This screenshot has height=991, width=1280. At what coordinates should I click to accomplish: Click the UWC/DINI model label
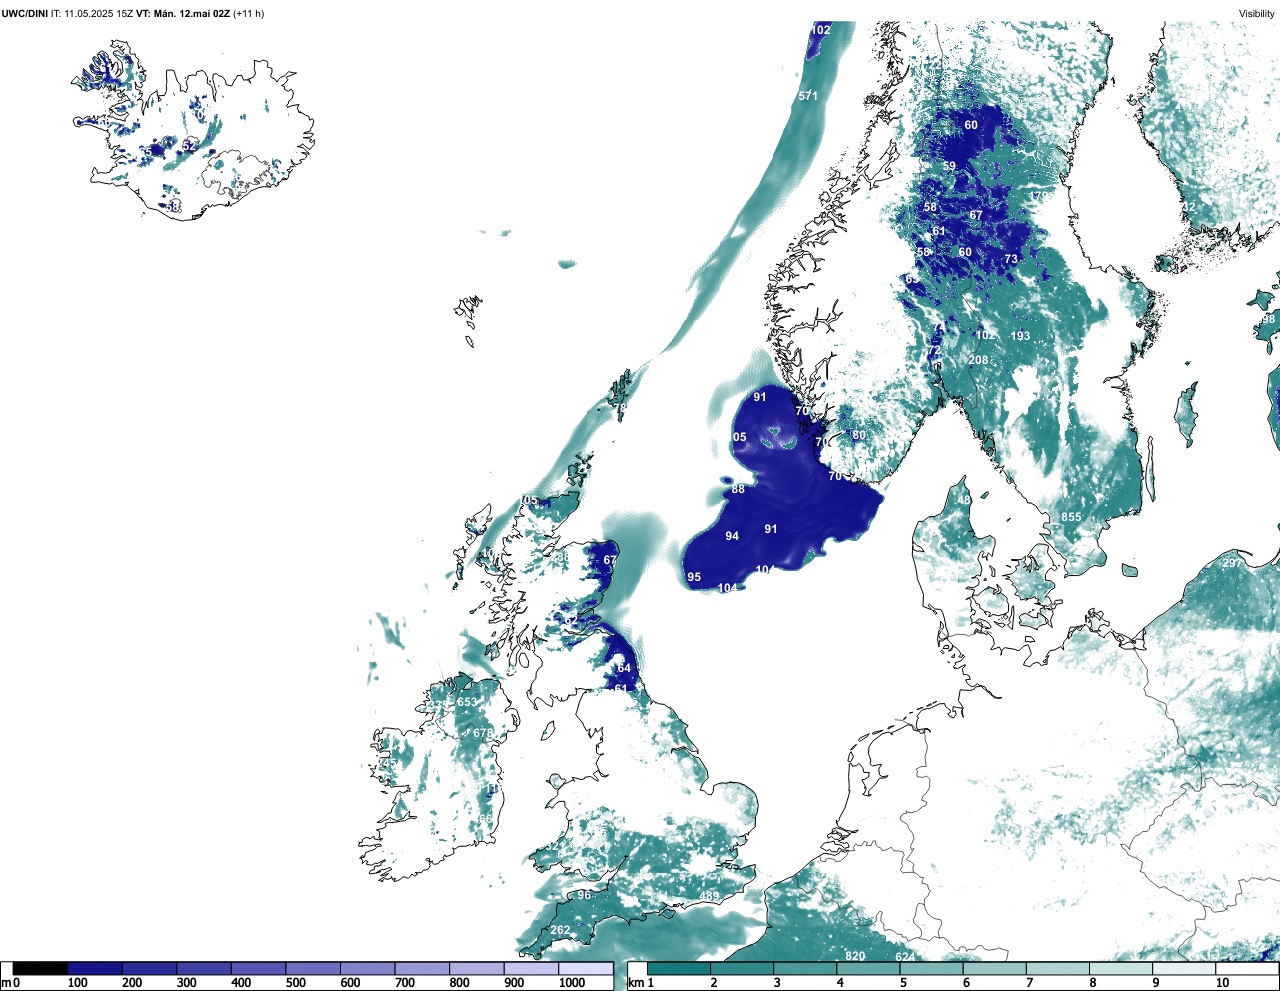coord(24,14)
